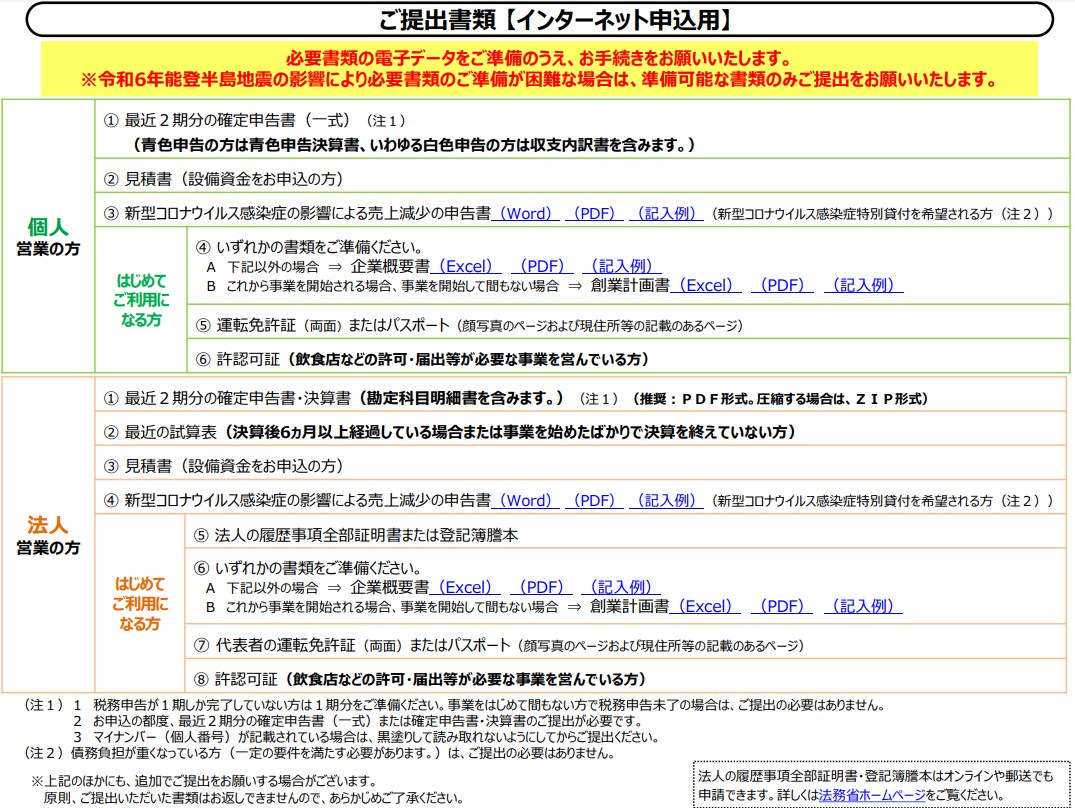The height and width of the screenshot is (808, 1075).
Task: Click individual row ① 最近2期分の確定申告書（一式）
Action: tap(582, 130)
